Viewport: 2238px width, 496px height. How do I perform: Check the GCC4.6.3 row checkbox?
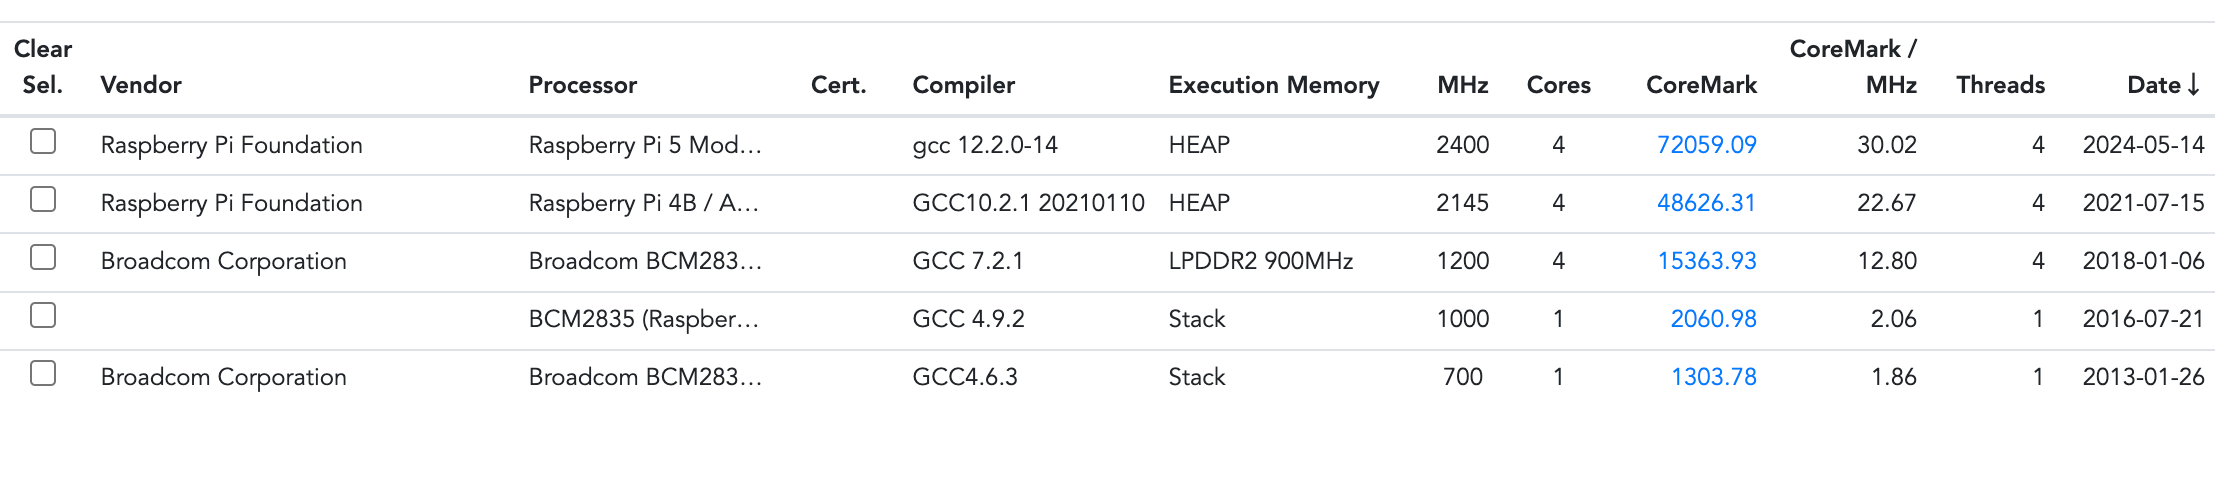coord(43,374)
